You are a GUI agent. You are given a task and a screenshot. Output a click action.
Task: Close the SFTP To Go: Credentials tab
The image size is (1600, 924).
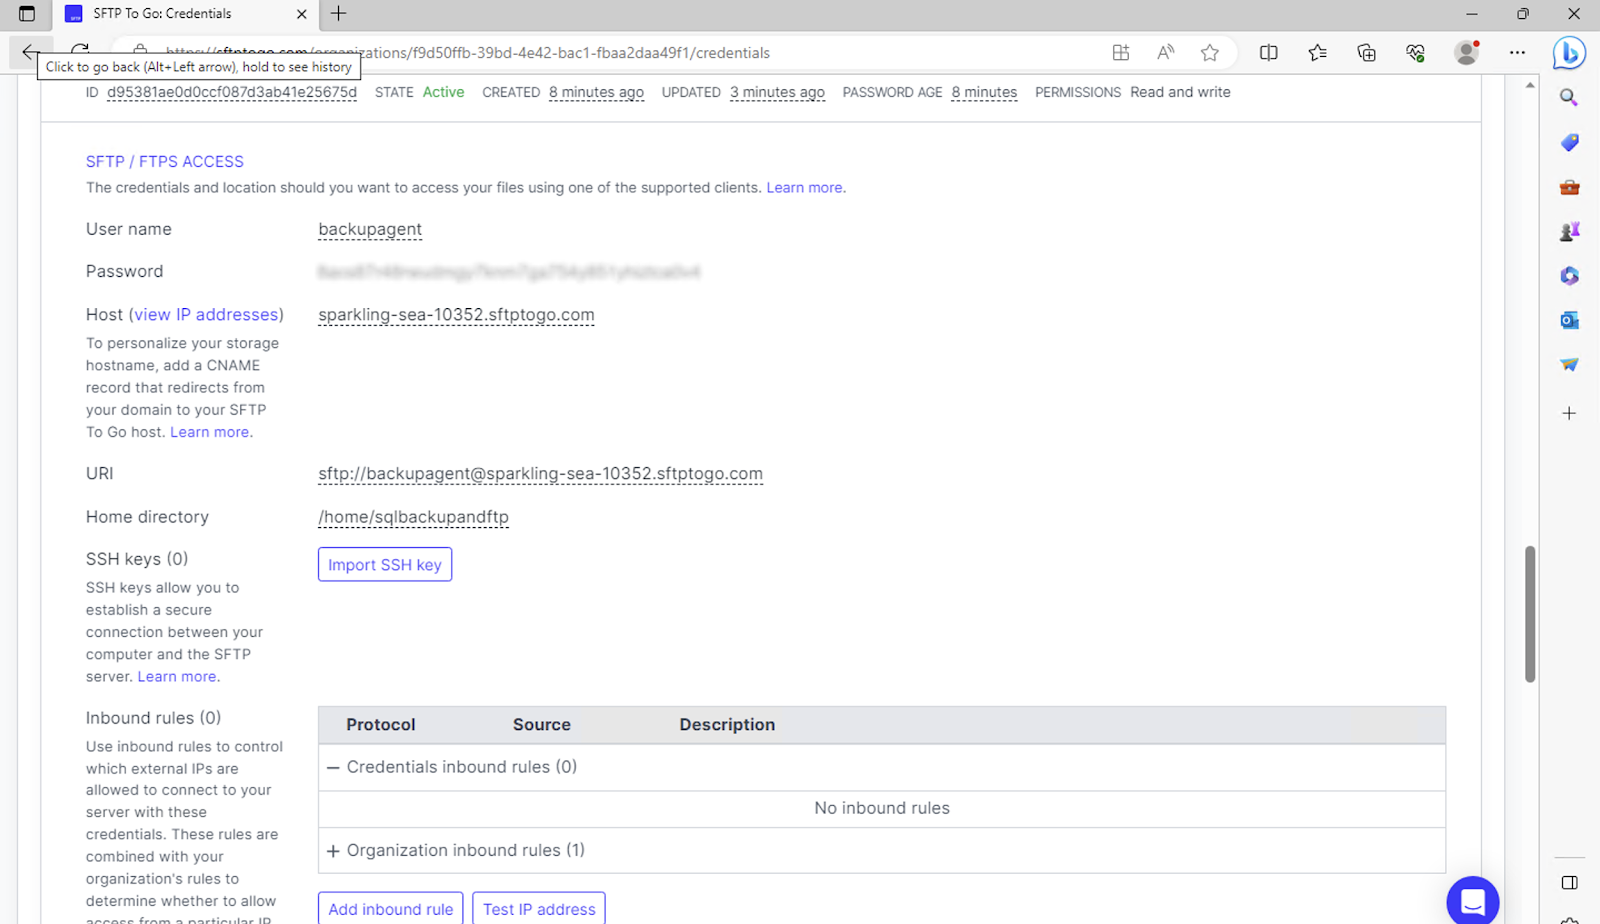point(302,14)
